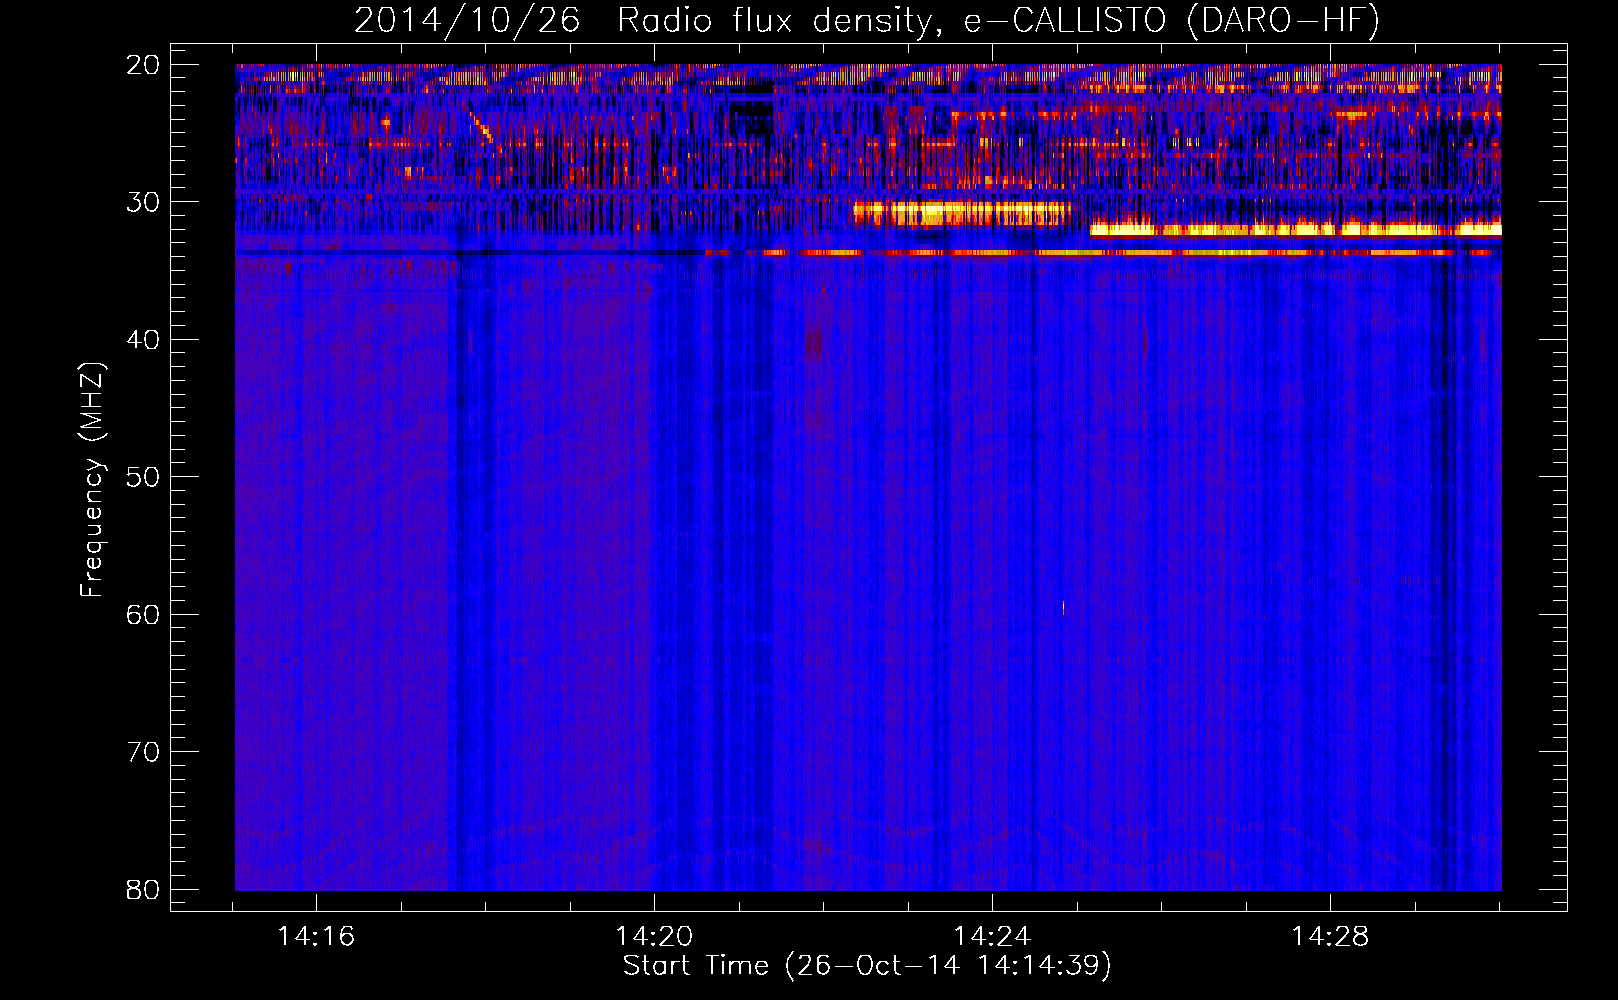This screenshot has height=1000, width=1618.
Task: Click the 20 MHz y-axis tick label
Action: pos(143,65)
